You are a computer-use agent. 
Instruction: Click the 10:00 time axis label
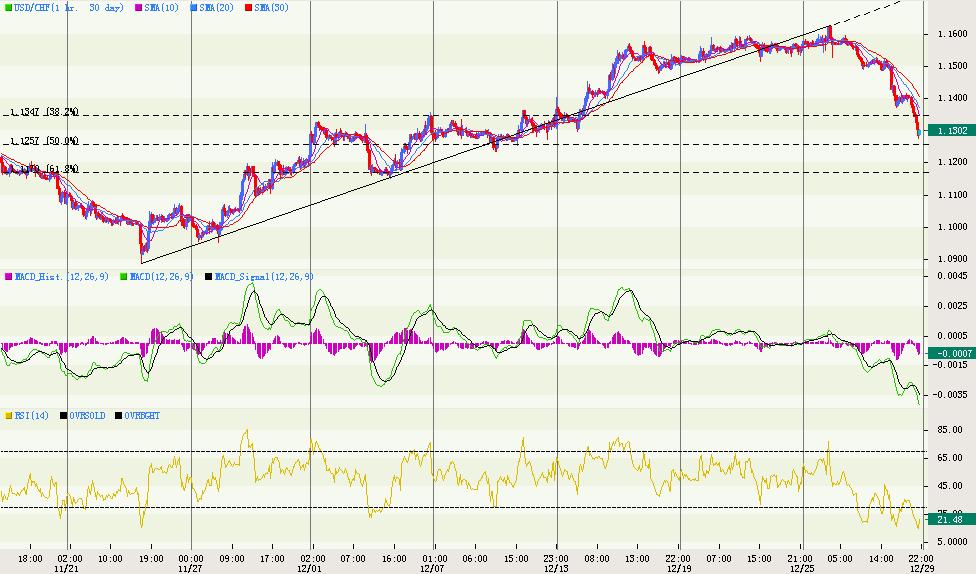(x=110, y=558)
